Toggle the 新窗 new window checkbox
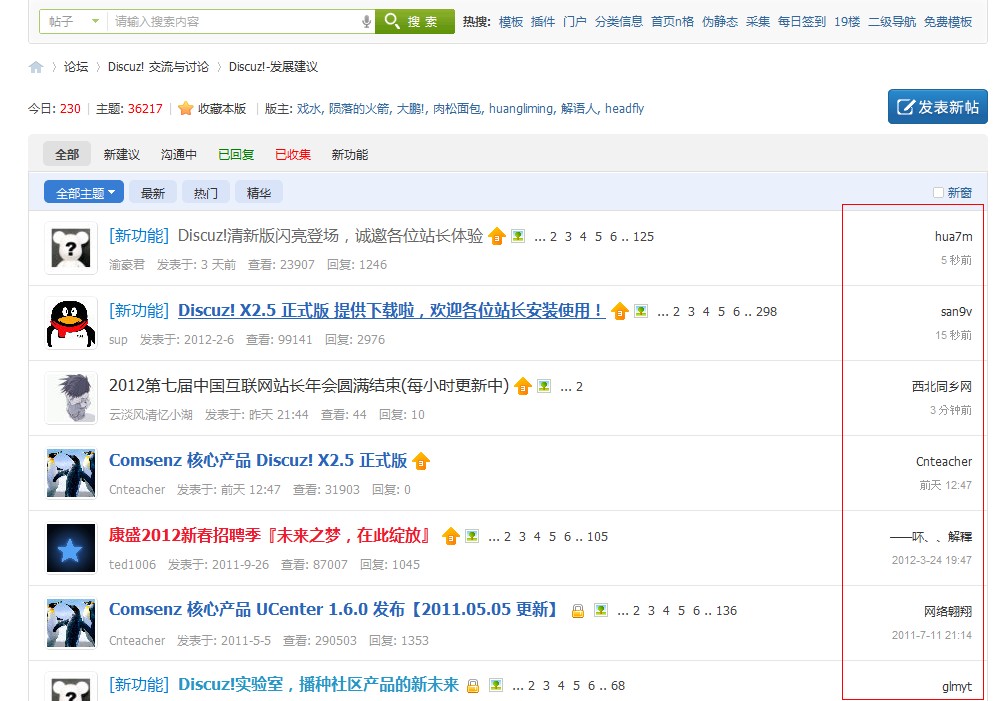995x701 pixels. pos(938,192)
